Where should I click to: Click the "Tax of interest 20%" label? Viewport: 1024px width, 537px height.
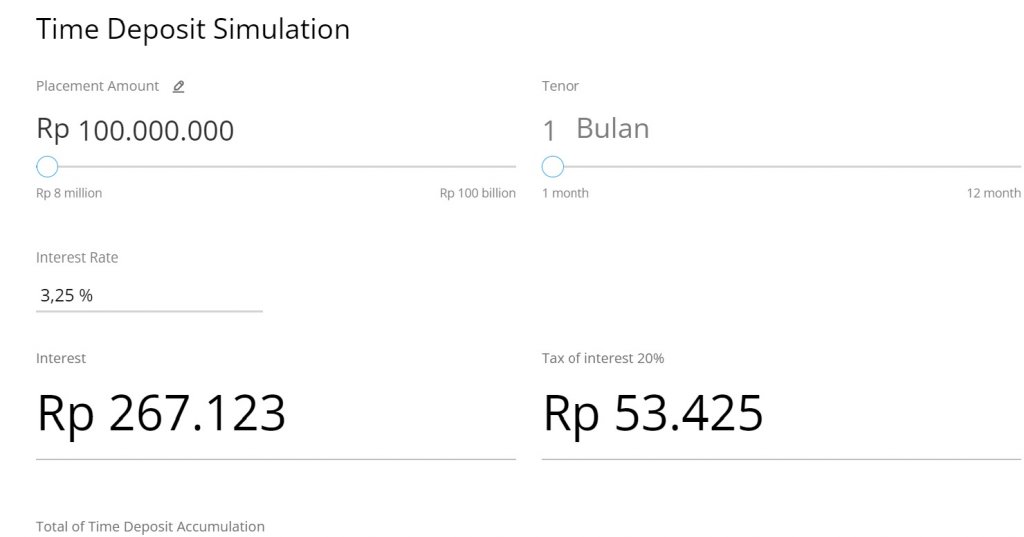coord(603,358)
